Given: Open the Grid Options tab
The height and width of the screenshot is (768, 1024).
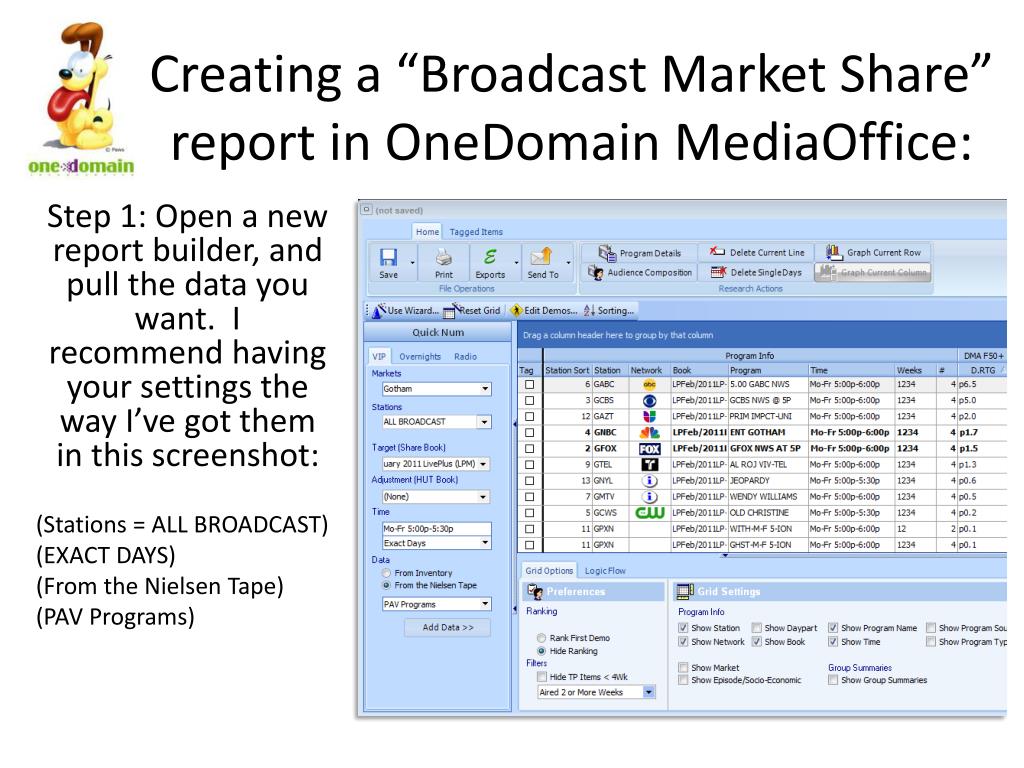Looking at the screenshot, I should [549, 571].
